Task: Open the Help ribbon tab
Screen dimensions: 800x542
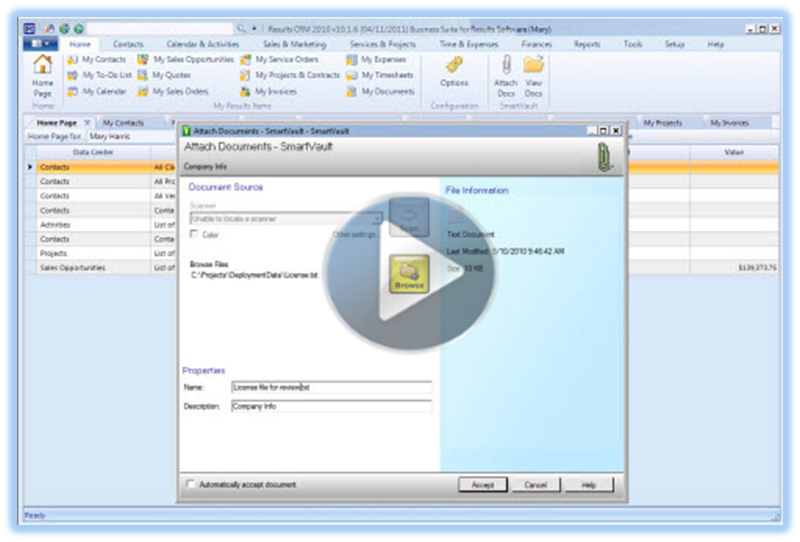Action: [715, 44]
